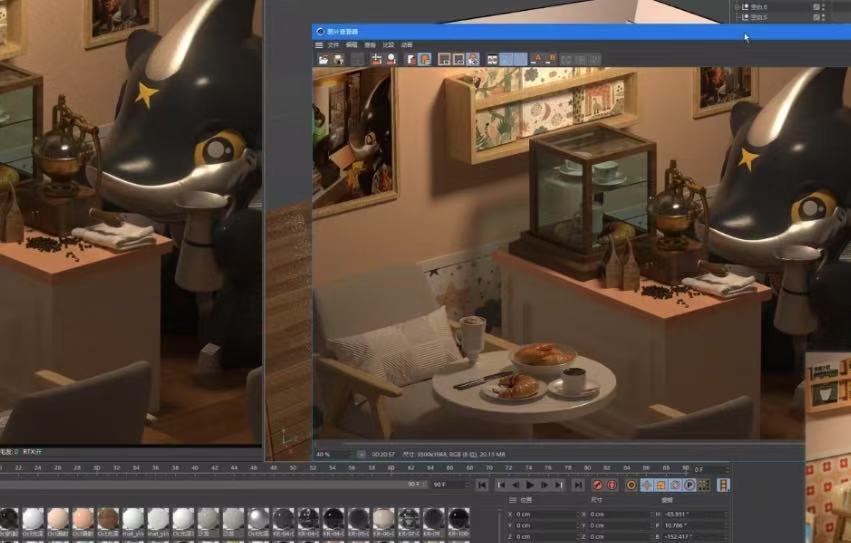Open the hamburger menu in Picture Viewer
This screenshot has width=851, height=543.
point(319,45)
